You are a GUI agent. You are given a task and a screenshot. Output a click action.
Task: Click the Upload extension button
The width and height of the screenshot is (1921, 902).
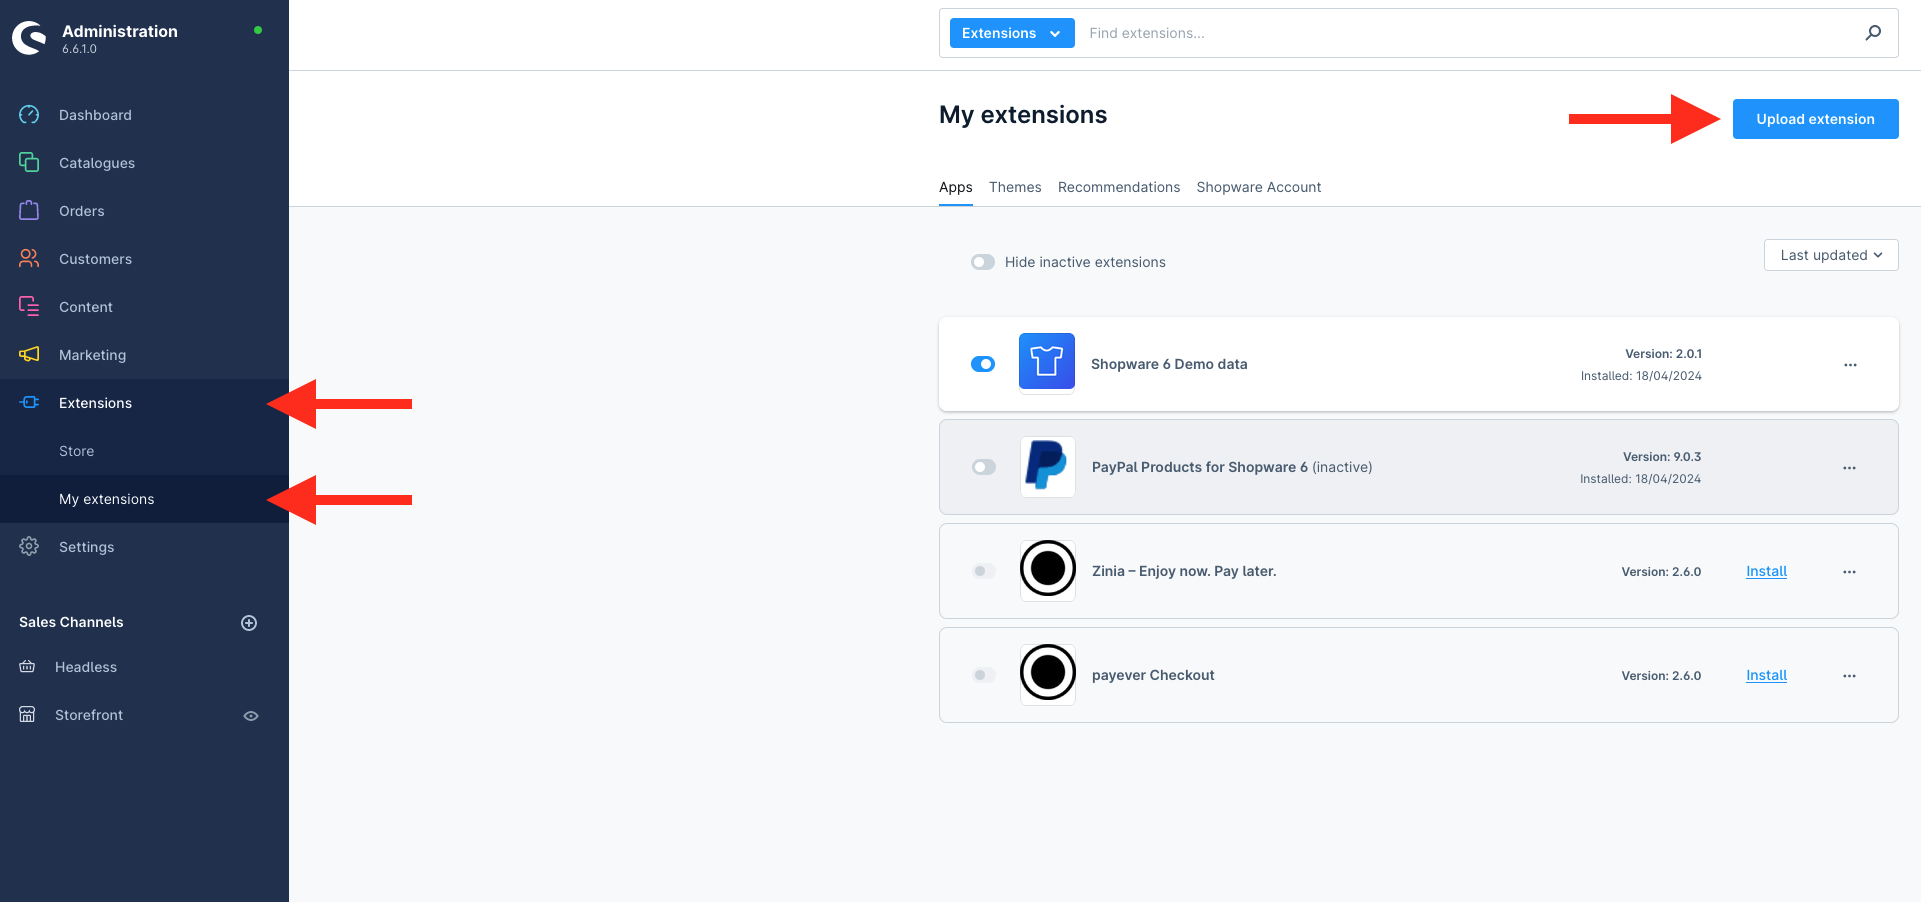point(1815,119)
